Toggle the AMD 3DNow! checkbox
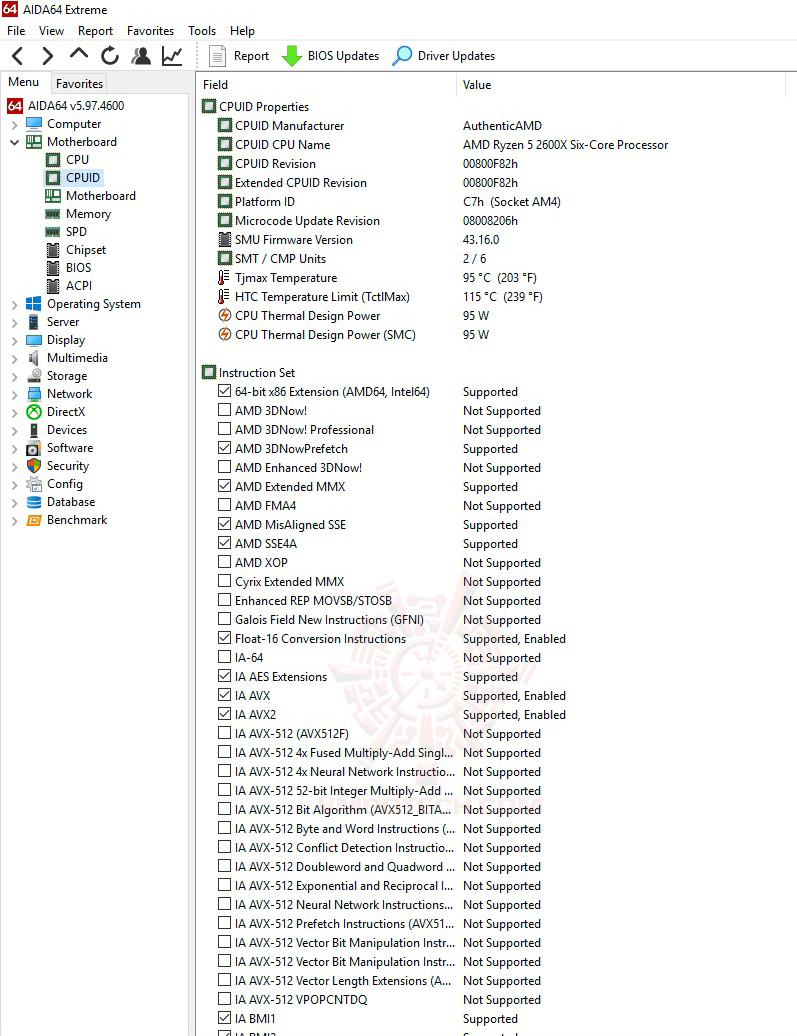This screenshot has height=1036, width=797. [225, 410]
